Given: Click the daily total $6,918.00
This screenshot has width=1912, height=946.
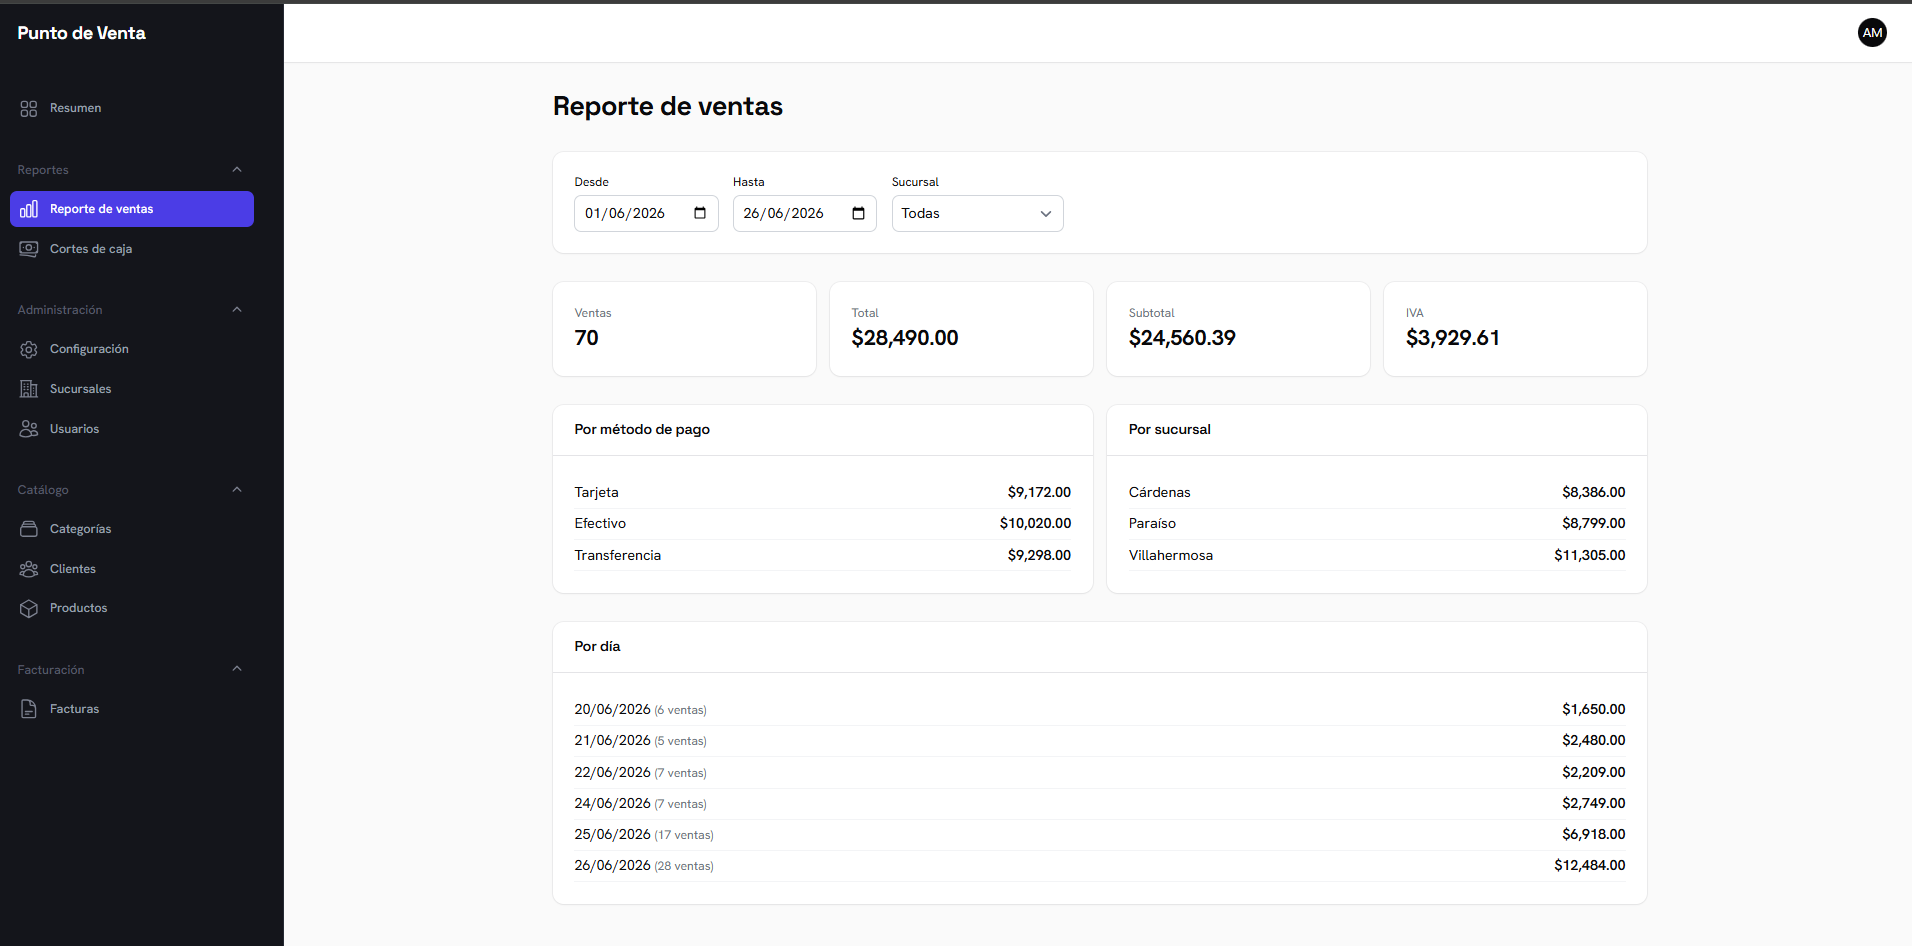Looking at the screenshot, I should click(1594, 834).
